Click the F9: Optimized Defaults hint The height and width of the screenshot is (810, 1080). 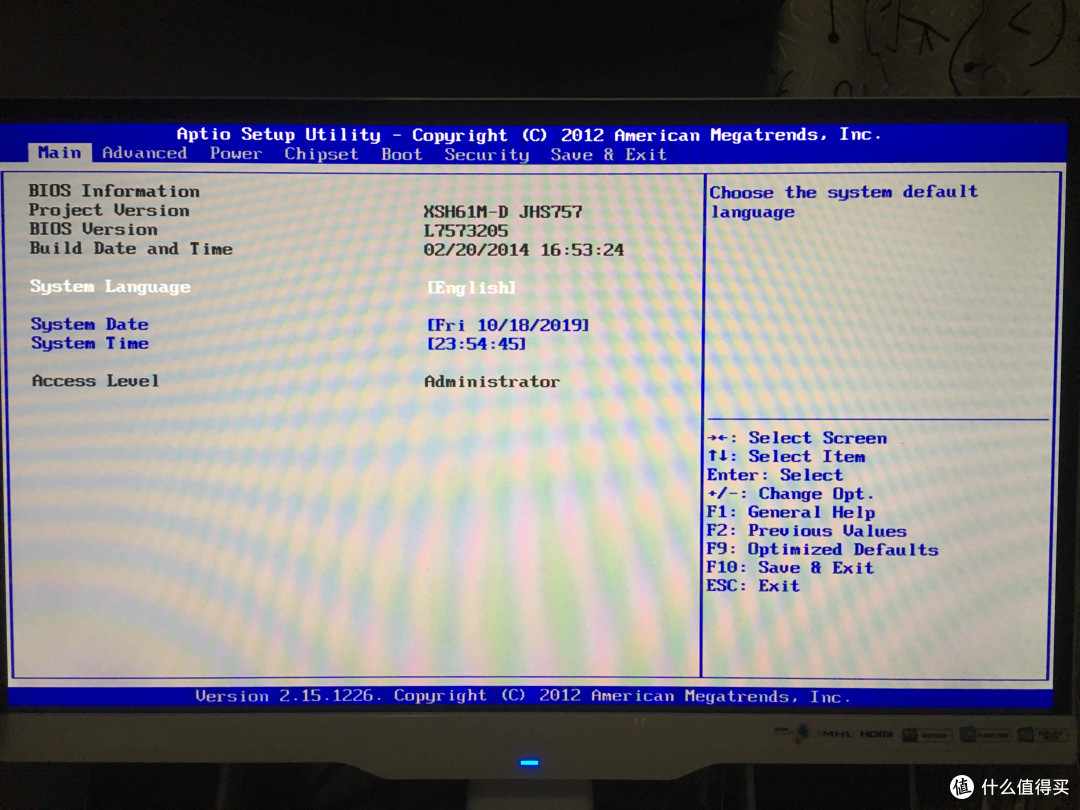pos(822,550)
